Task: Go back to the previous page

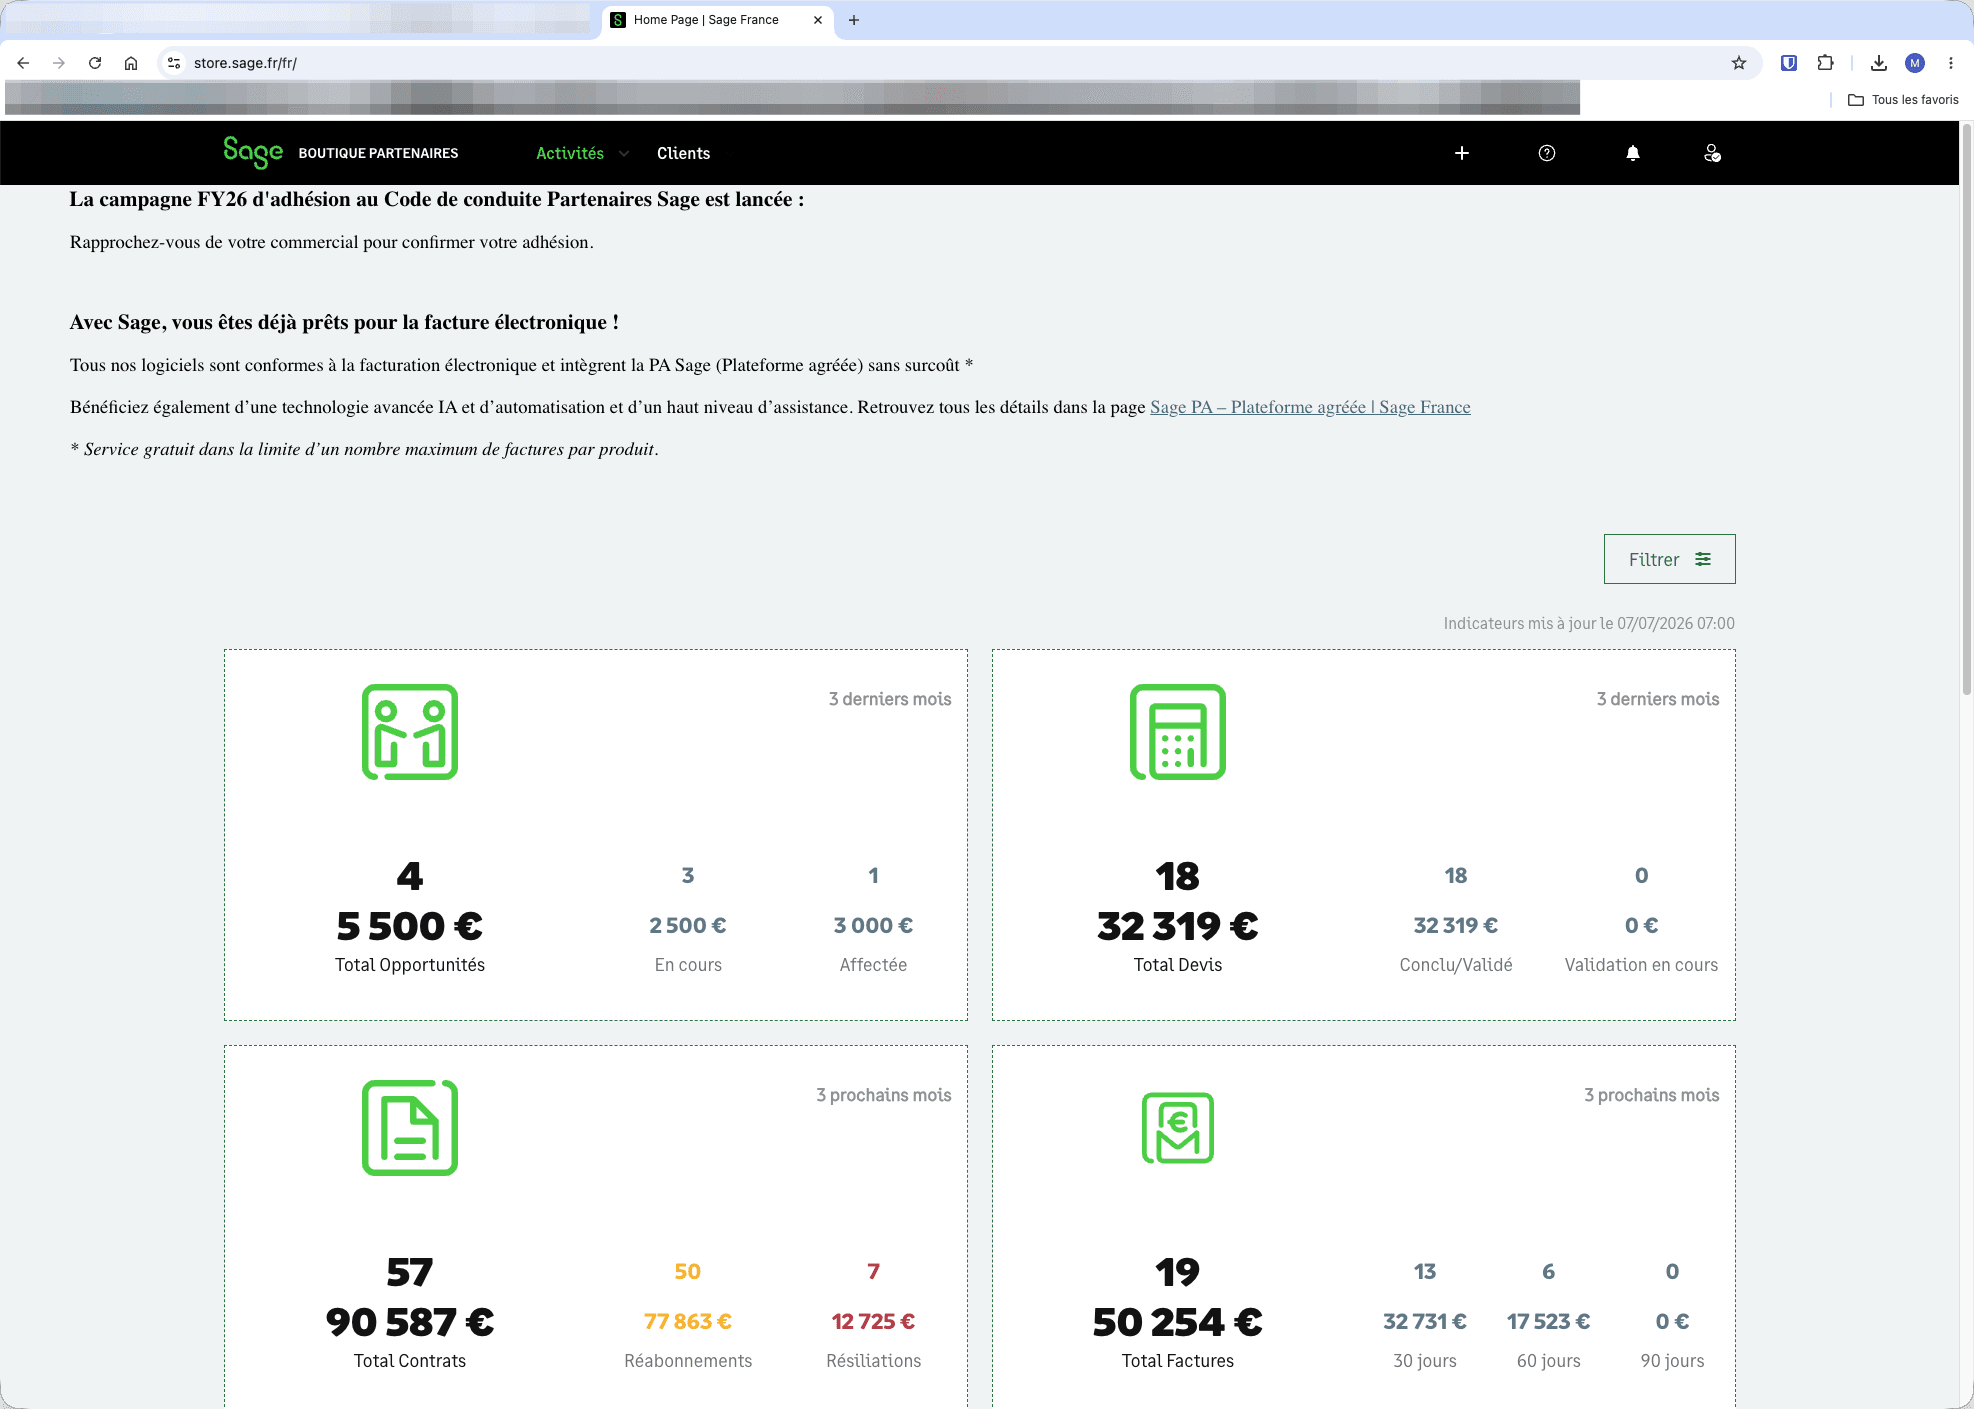Action: coord(23,63)
